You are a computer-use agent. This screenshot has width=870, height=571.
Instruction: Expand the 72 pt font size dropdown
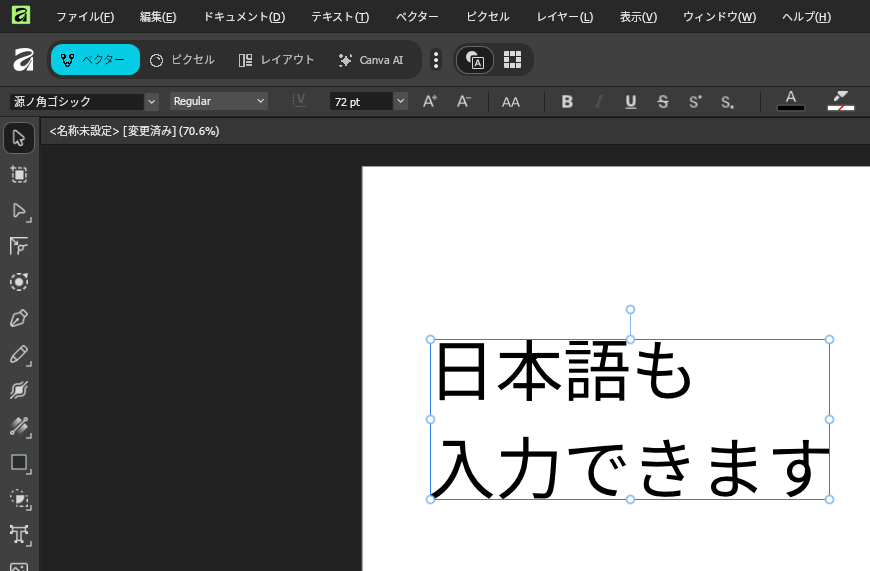point(400,102)
